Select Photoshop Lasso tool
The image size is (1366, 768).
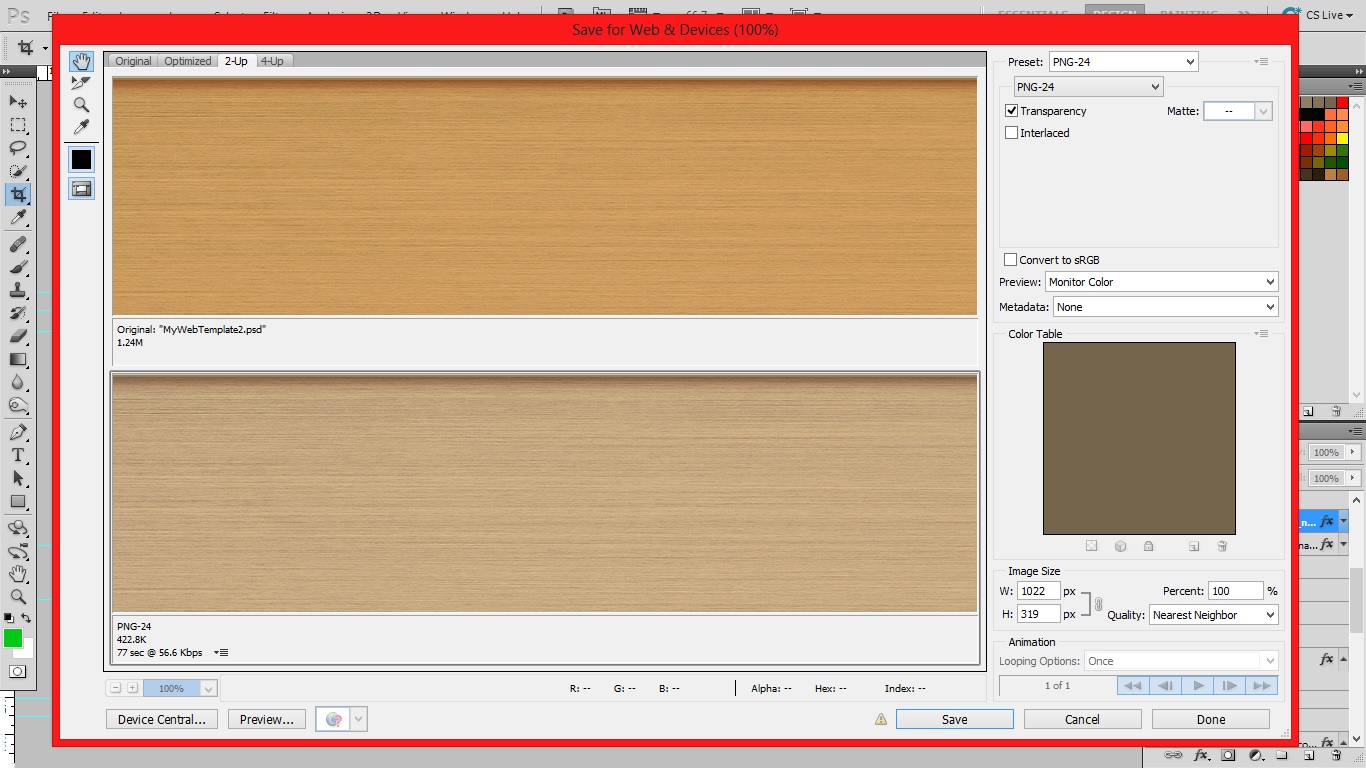(x=18, y=148)
